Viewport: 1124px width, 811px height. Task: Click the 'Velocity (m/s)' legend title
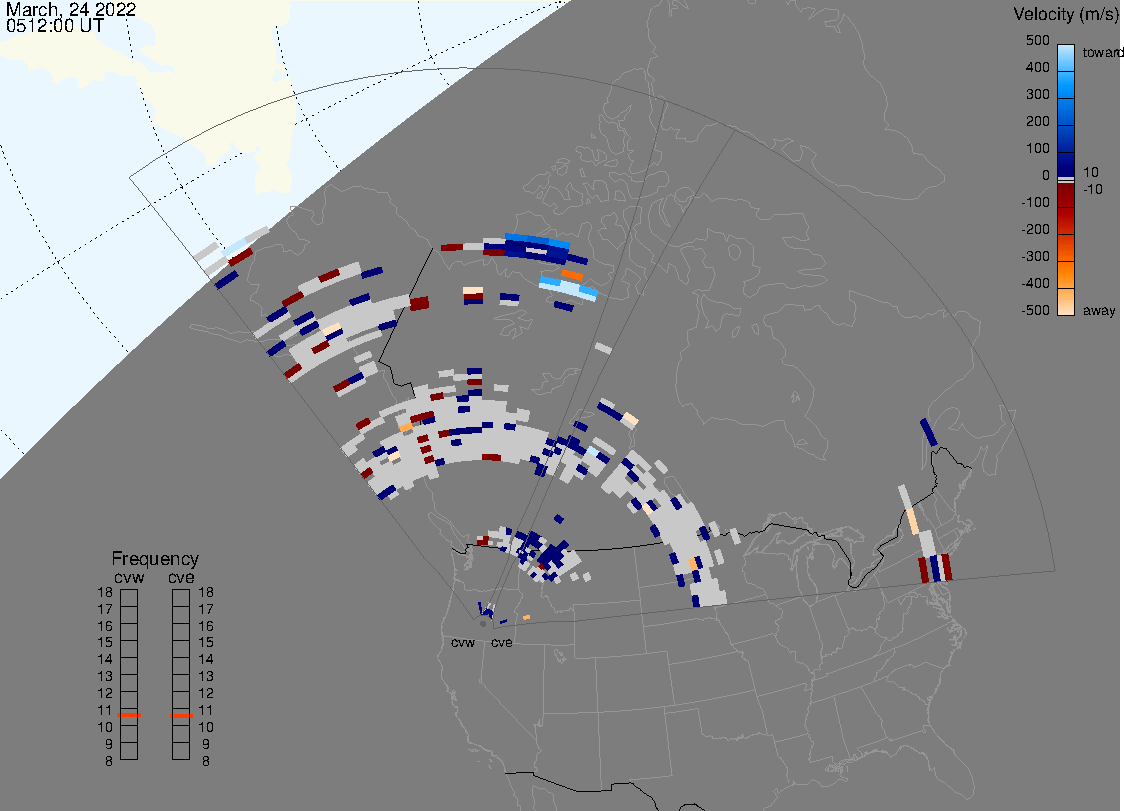(x=1064, y=14)
